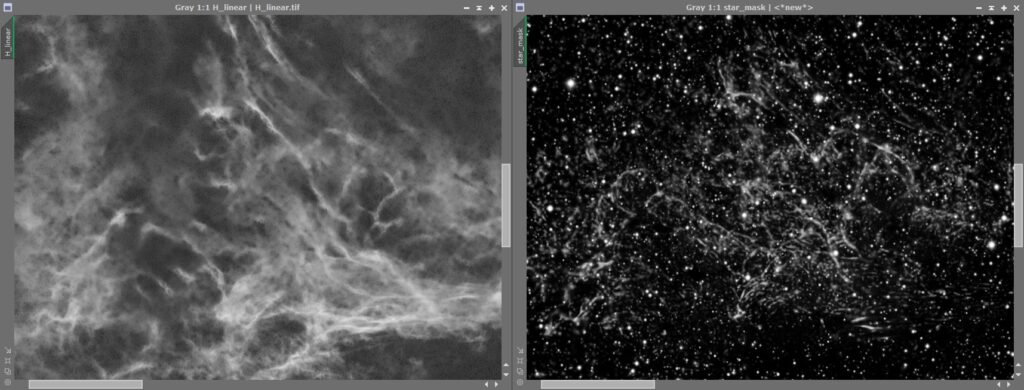1024x390 pixels.
Task: Click scroll-up arrow in star_mask window
Action: [1018, 365]
